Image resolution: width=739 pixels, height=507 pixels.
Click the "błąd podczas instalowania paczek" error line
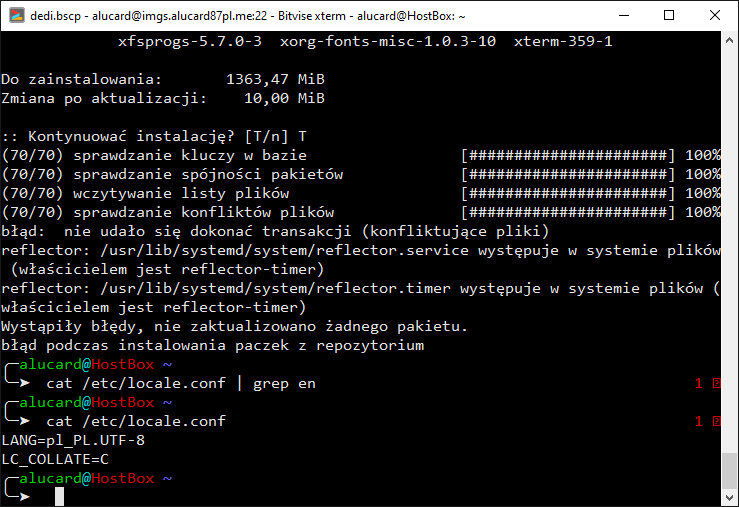coord(212,345)
